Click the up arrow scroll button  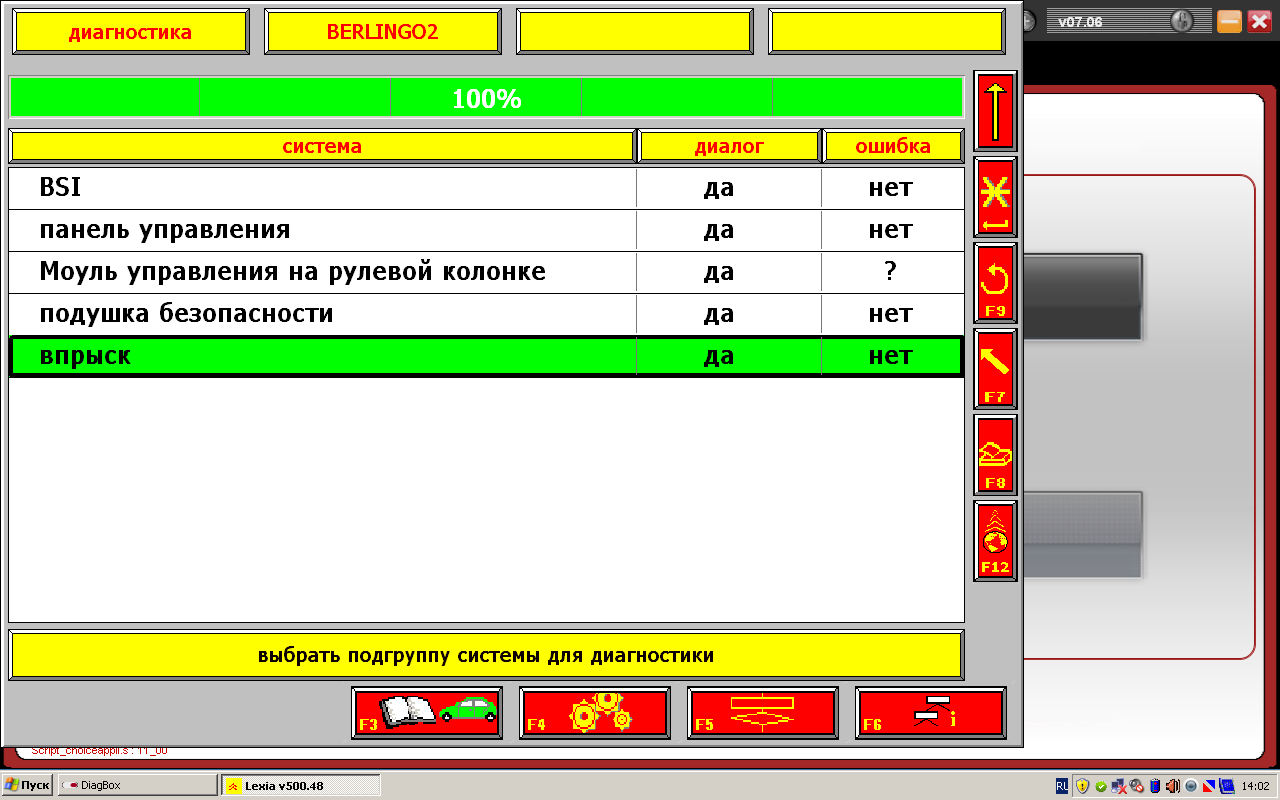click(x=995, y=111)
